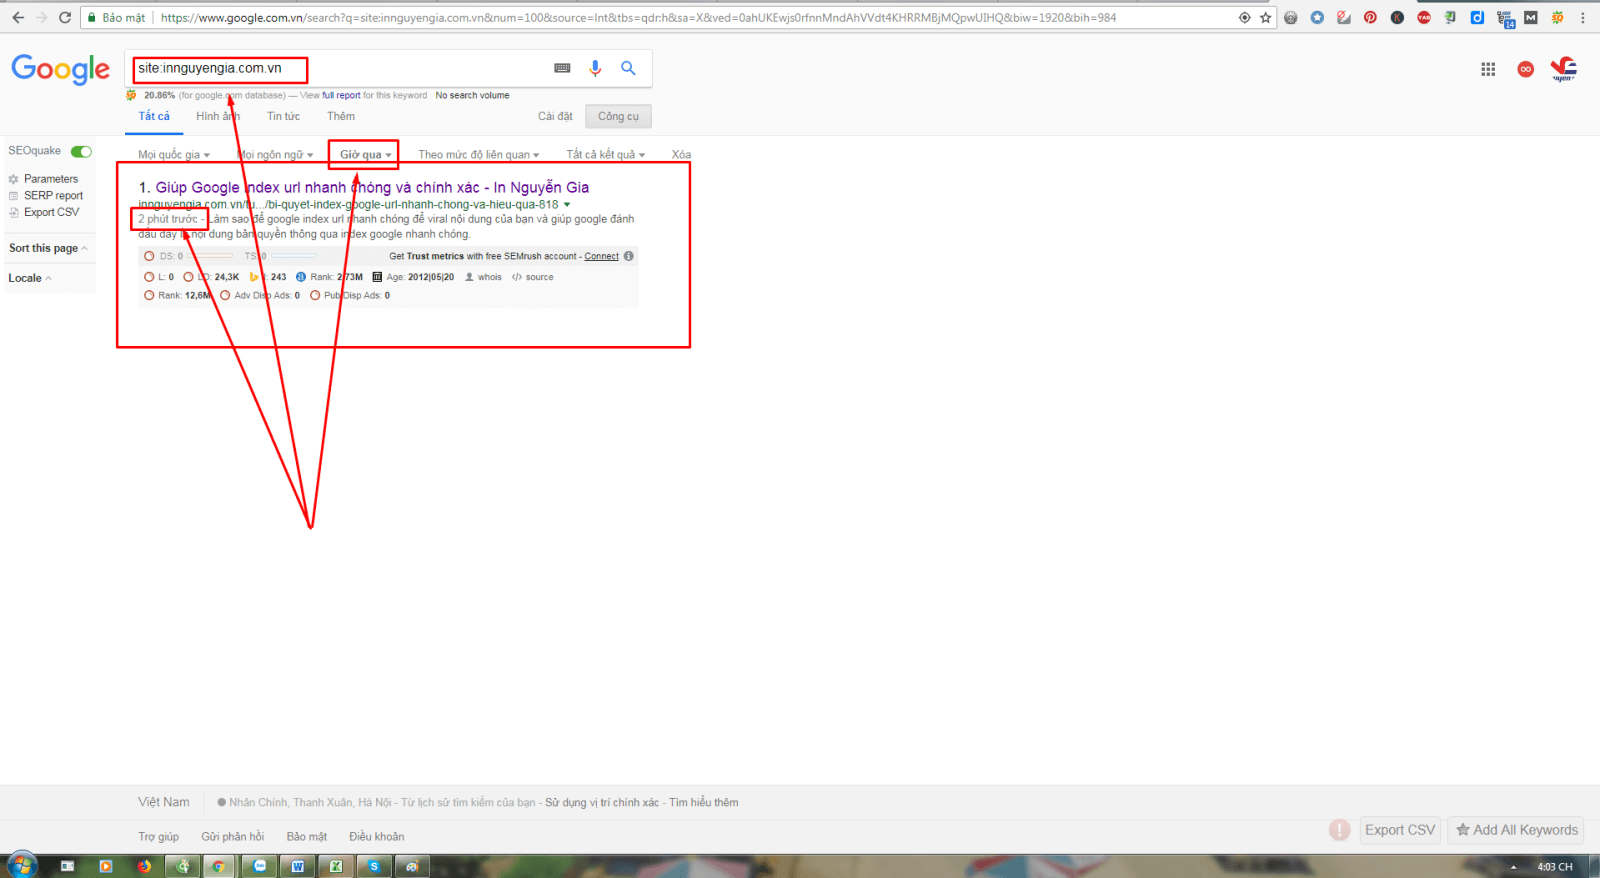Open the Tất cả kết quả dropdown

click(606, 155)
